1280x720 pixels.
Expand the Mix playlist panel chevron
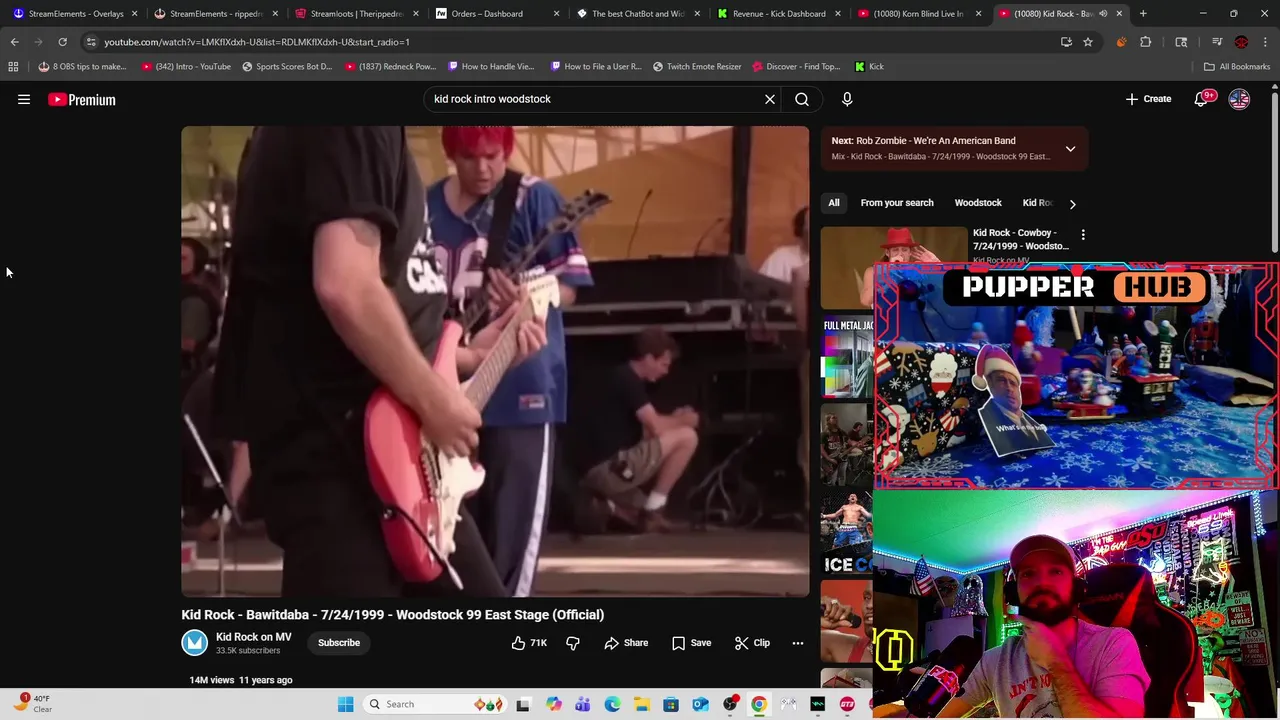(1070, 149)
